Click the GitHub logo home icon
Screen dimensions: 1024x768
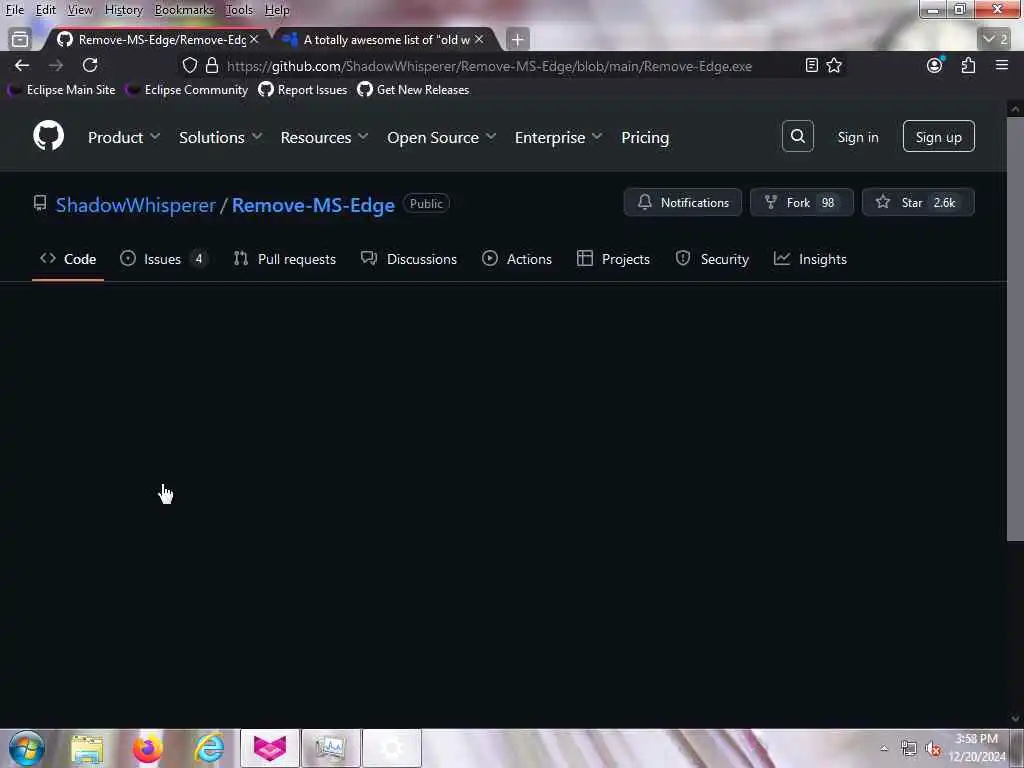pyautogui.click(x=48, y=136)
